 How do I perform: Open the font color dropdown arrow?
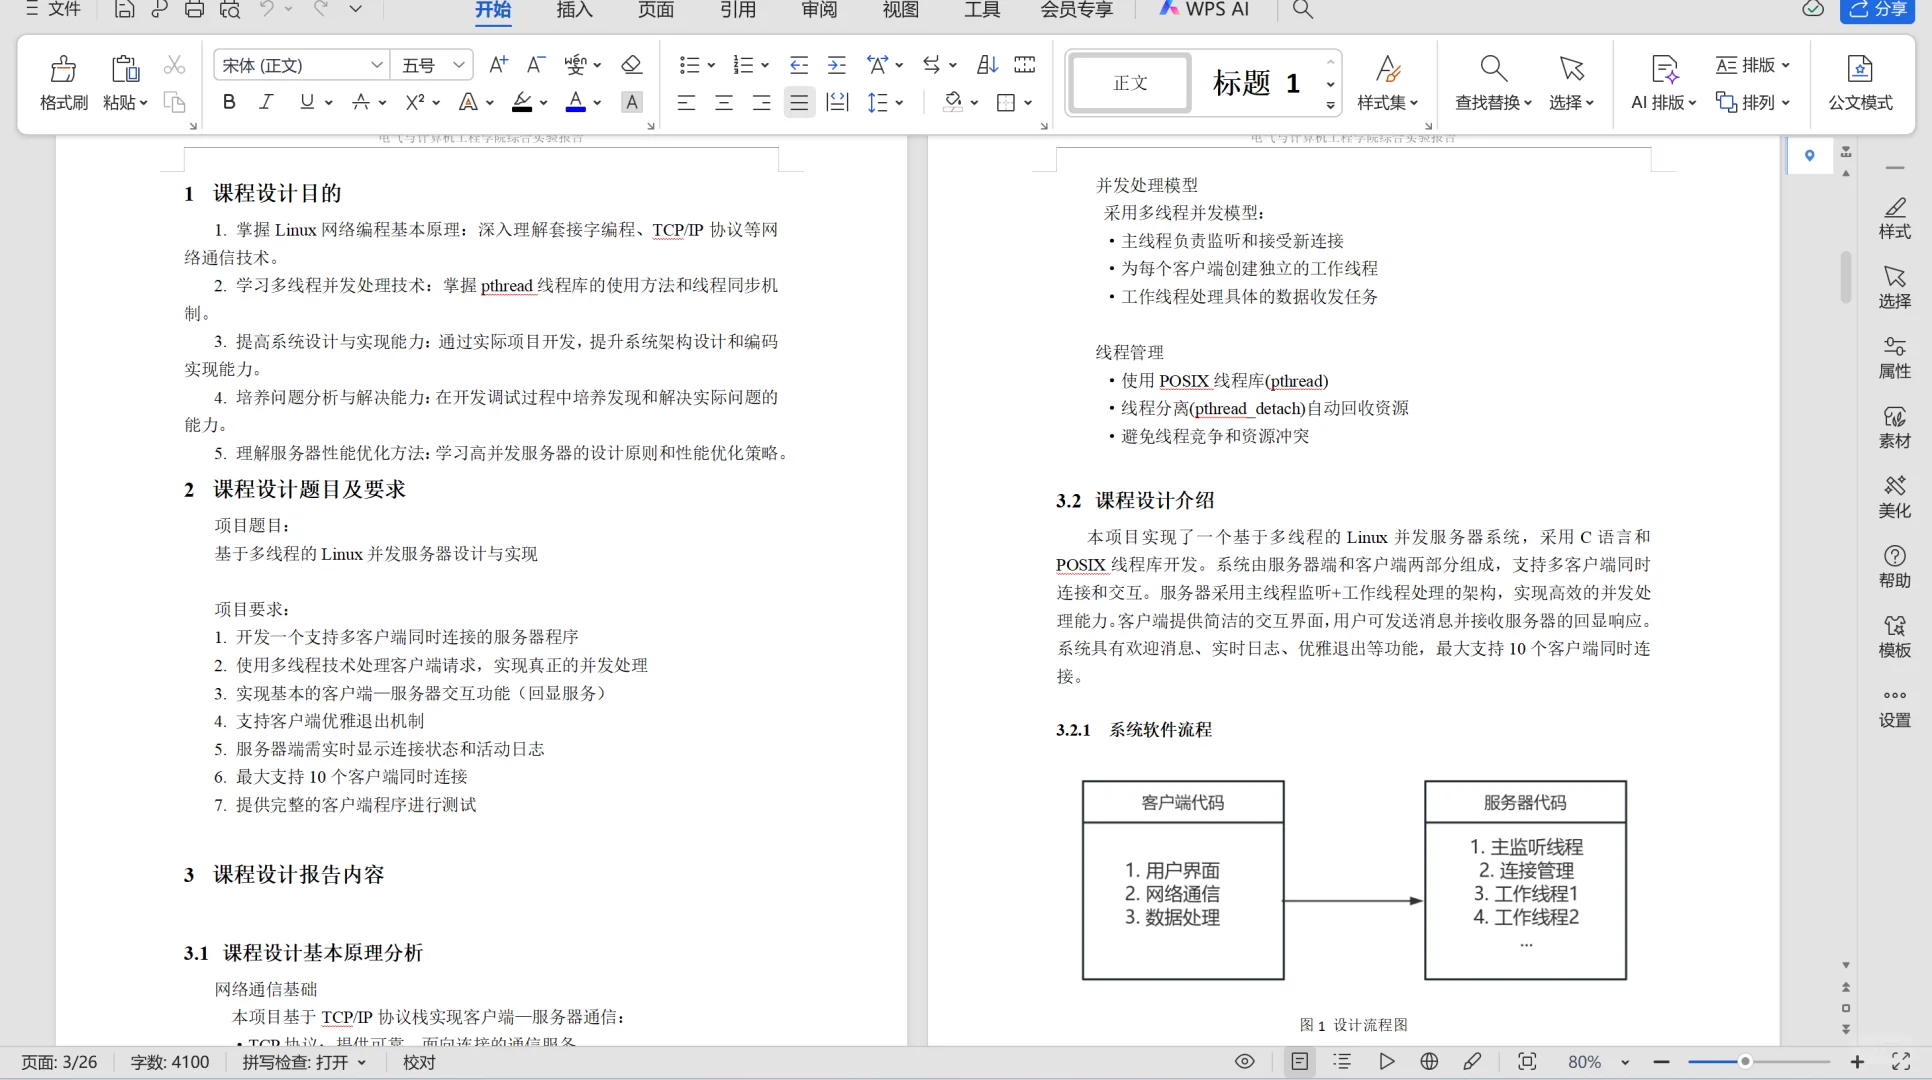coord(597,102)
